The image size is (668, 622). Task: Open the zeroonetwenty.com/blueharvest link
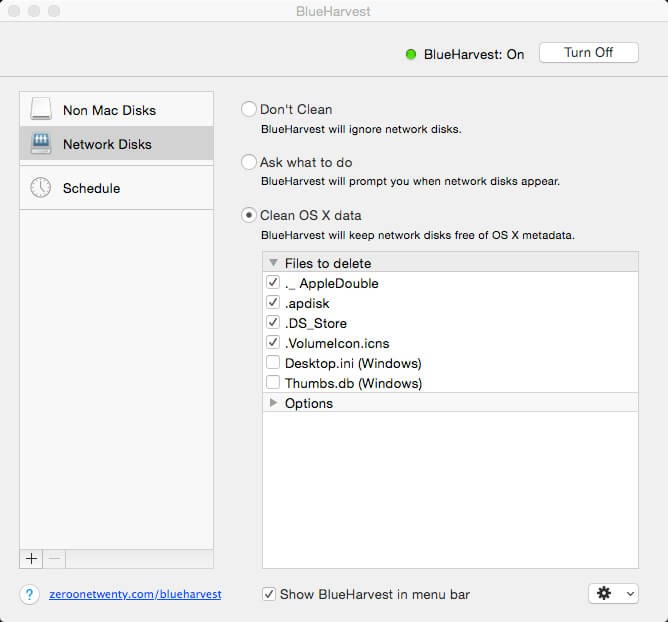[135, 594]
